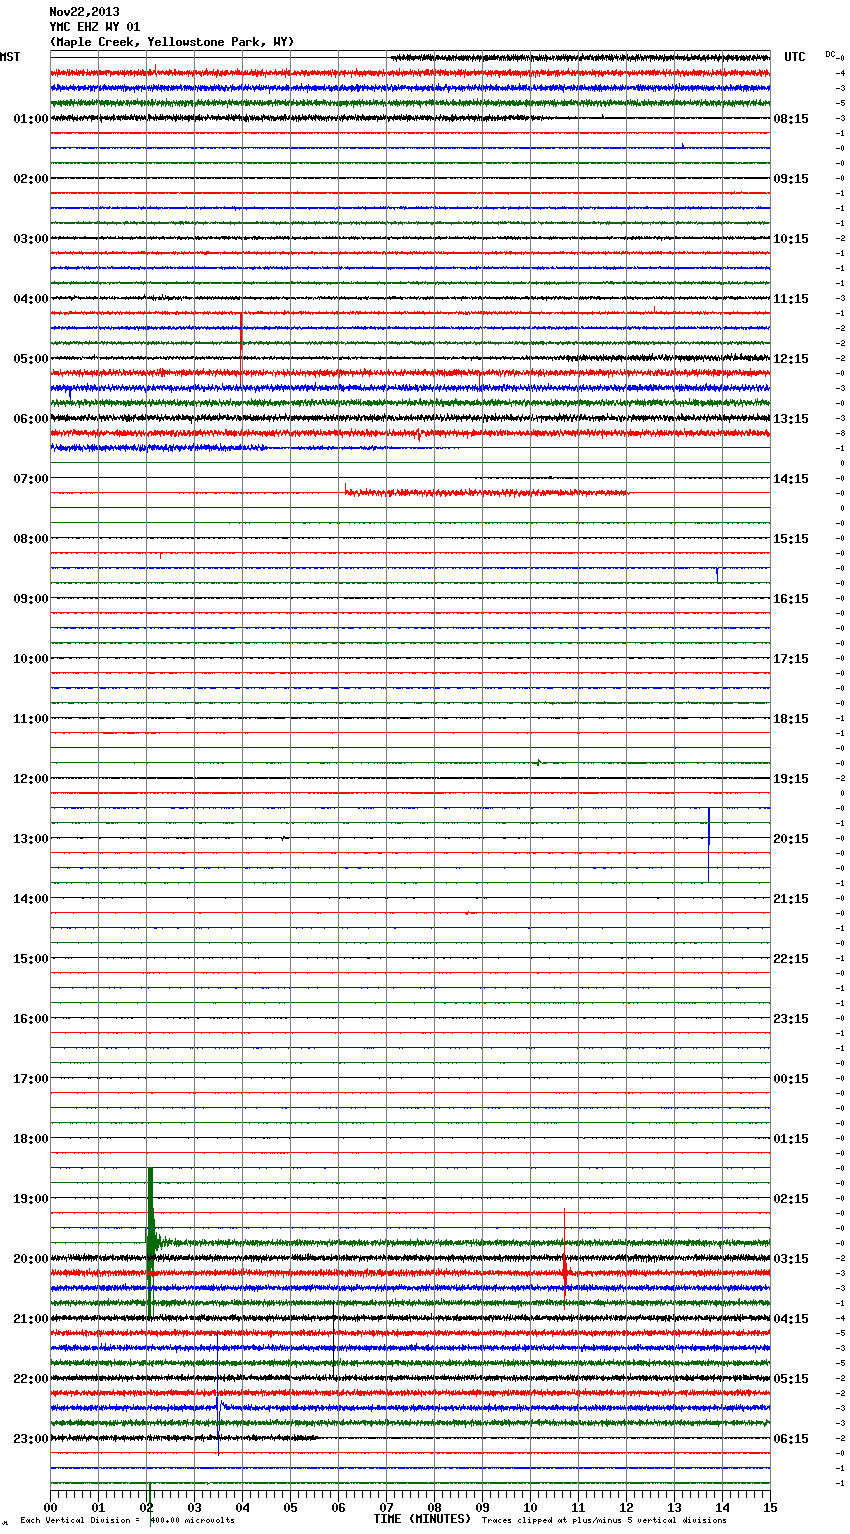Select the 02:00 MST row label
This screenshot has width=850, height=1534.
(x=31, y=179)
